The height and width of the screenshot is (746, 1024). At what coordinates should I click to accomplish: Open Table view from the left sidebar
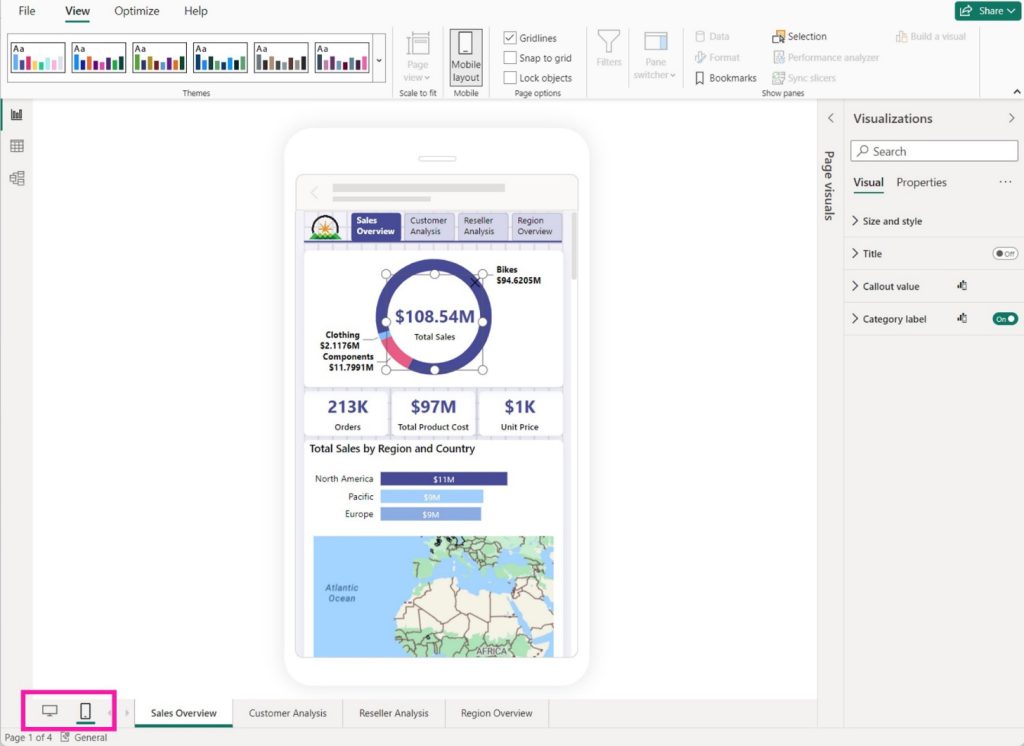point(14,145)
